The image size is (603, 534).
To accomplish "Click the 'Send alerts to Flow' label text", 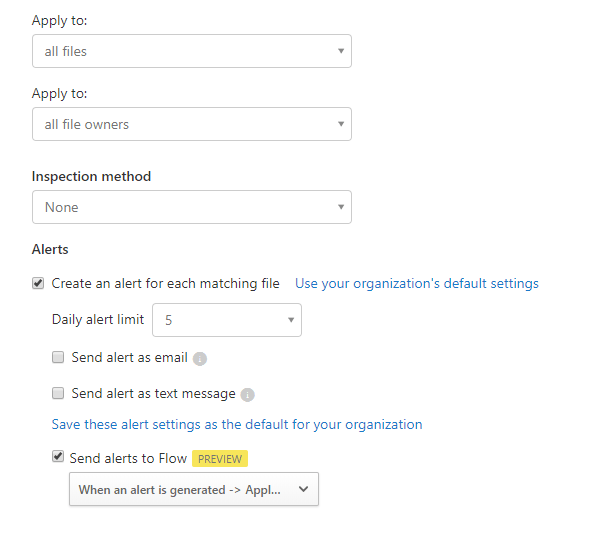I will [x=128, y=458].
